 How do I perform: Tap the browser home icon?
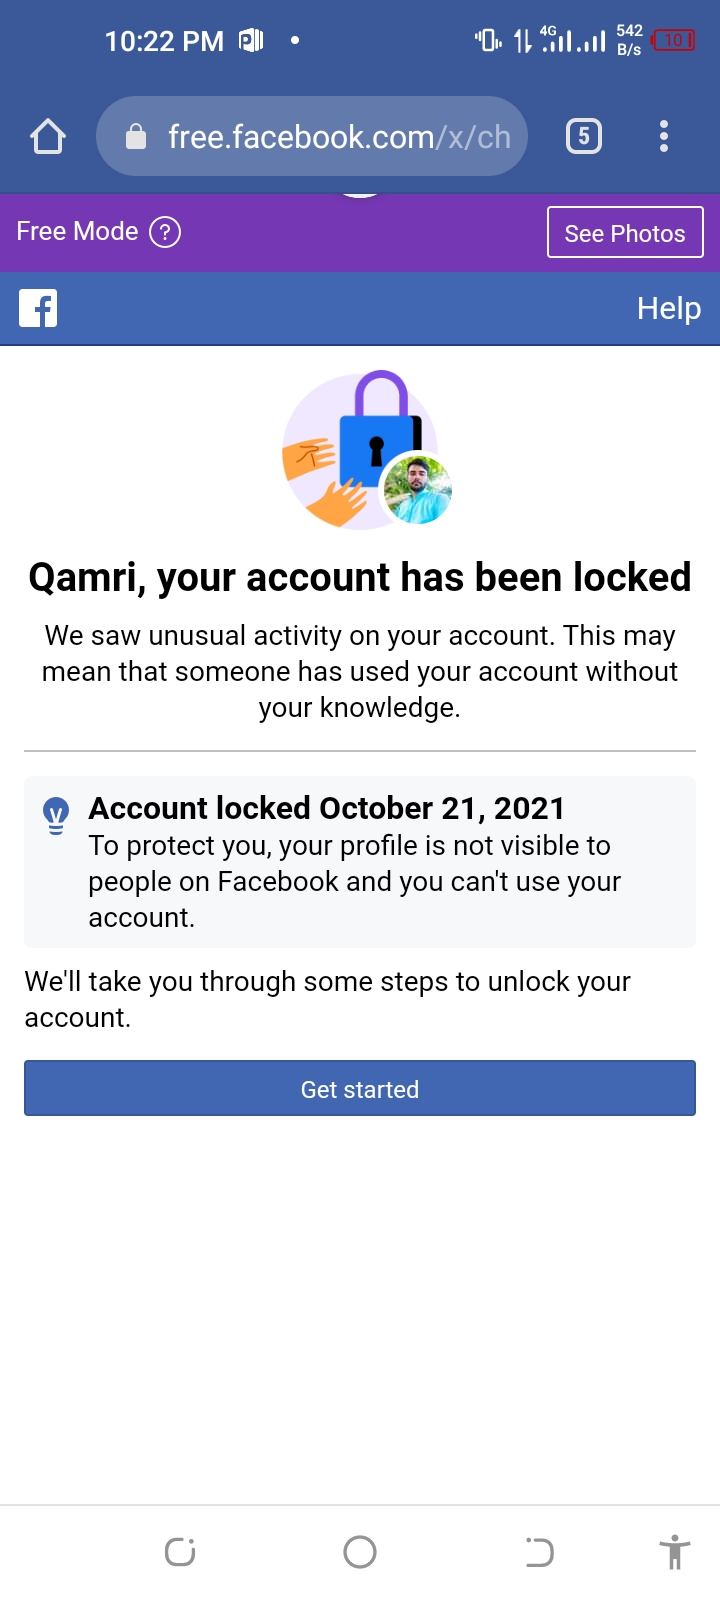(48, 136)
